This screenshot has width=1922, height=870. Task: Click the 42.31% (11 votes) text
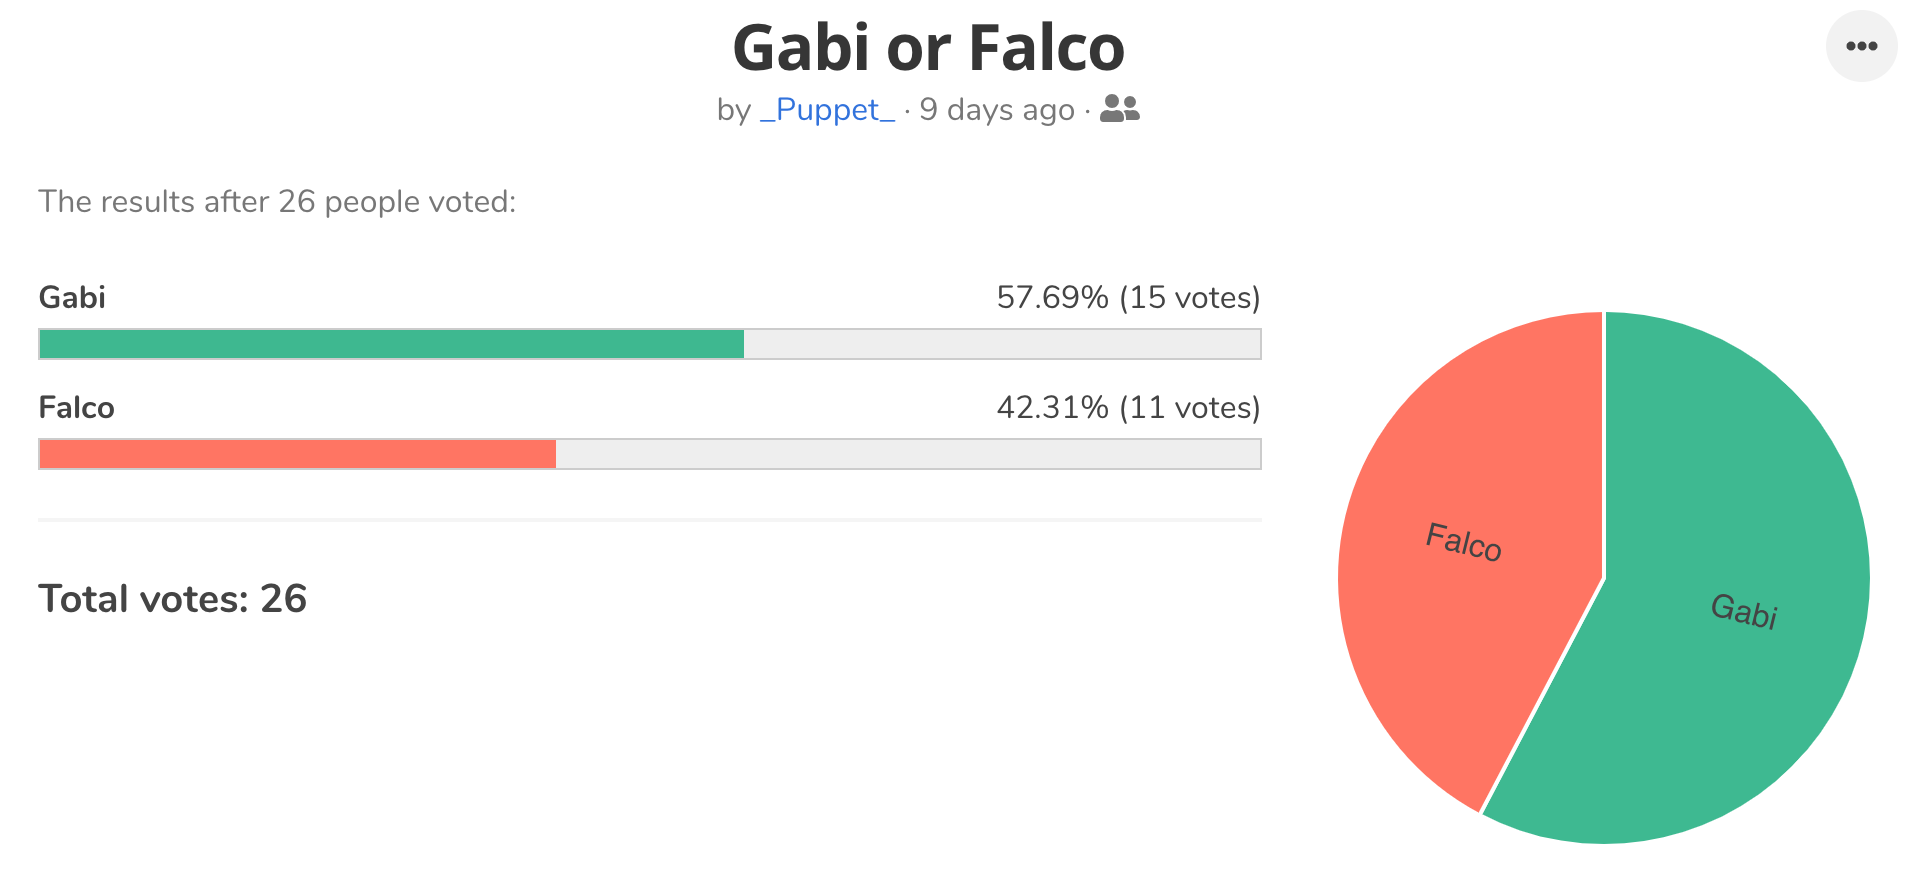tap(1128, 407)
